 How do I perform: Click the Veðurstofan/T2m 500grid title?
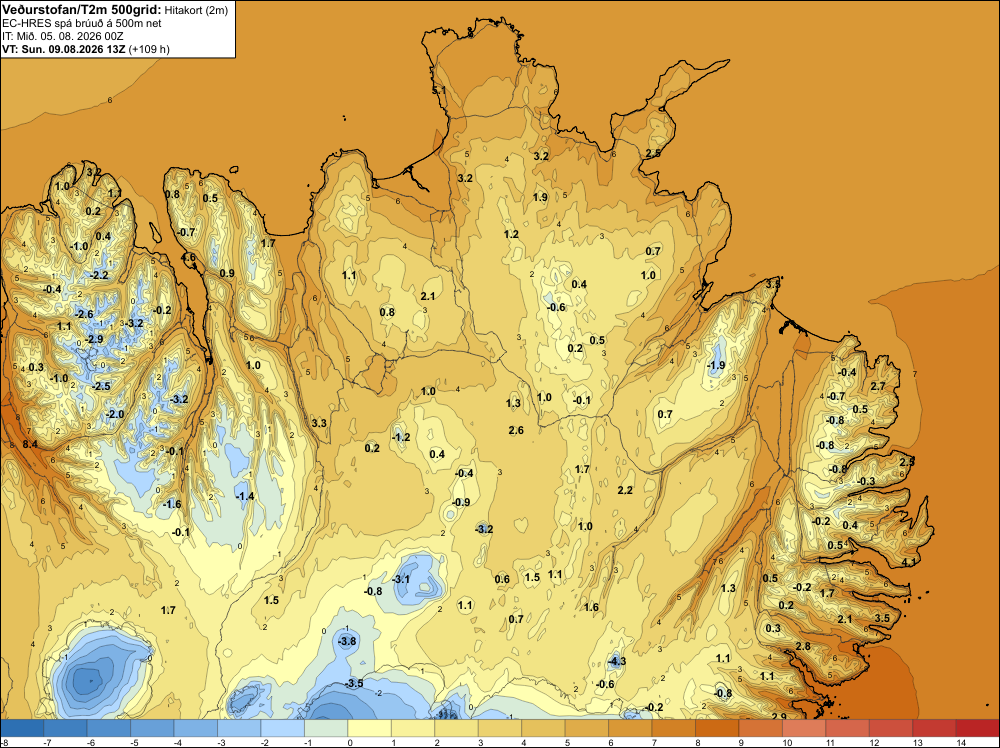tap(81, 10)
